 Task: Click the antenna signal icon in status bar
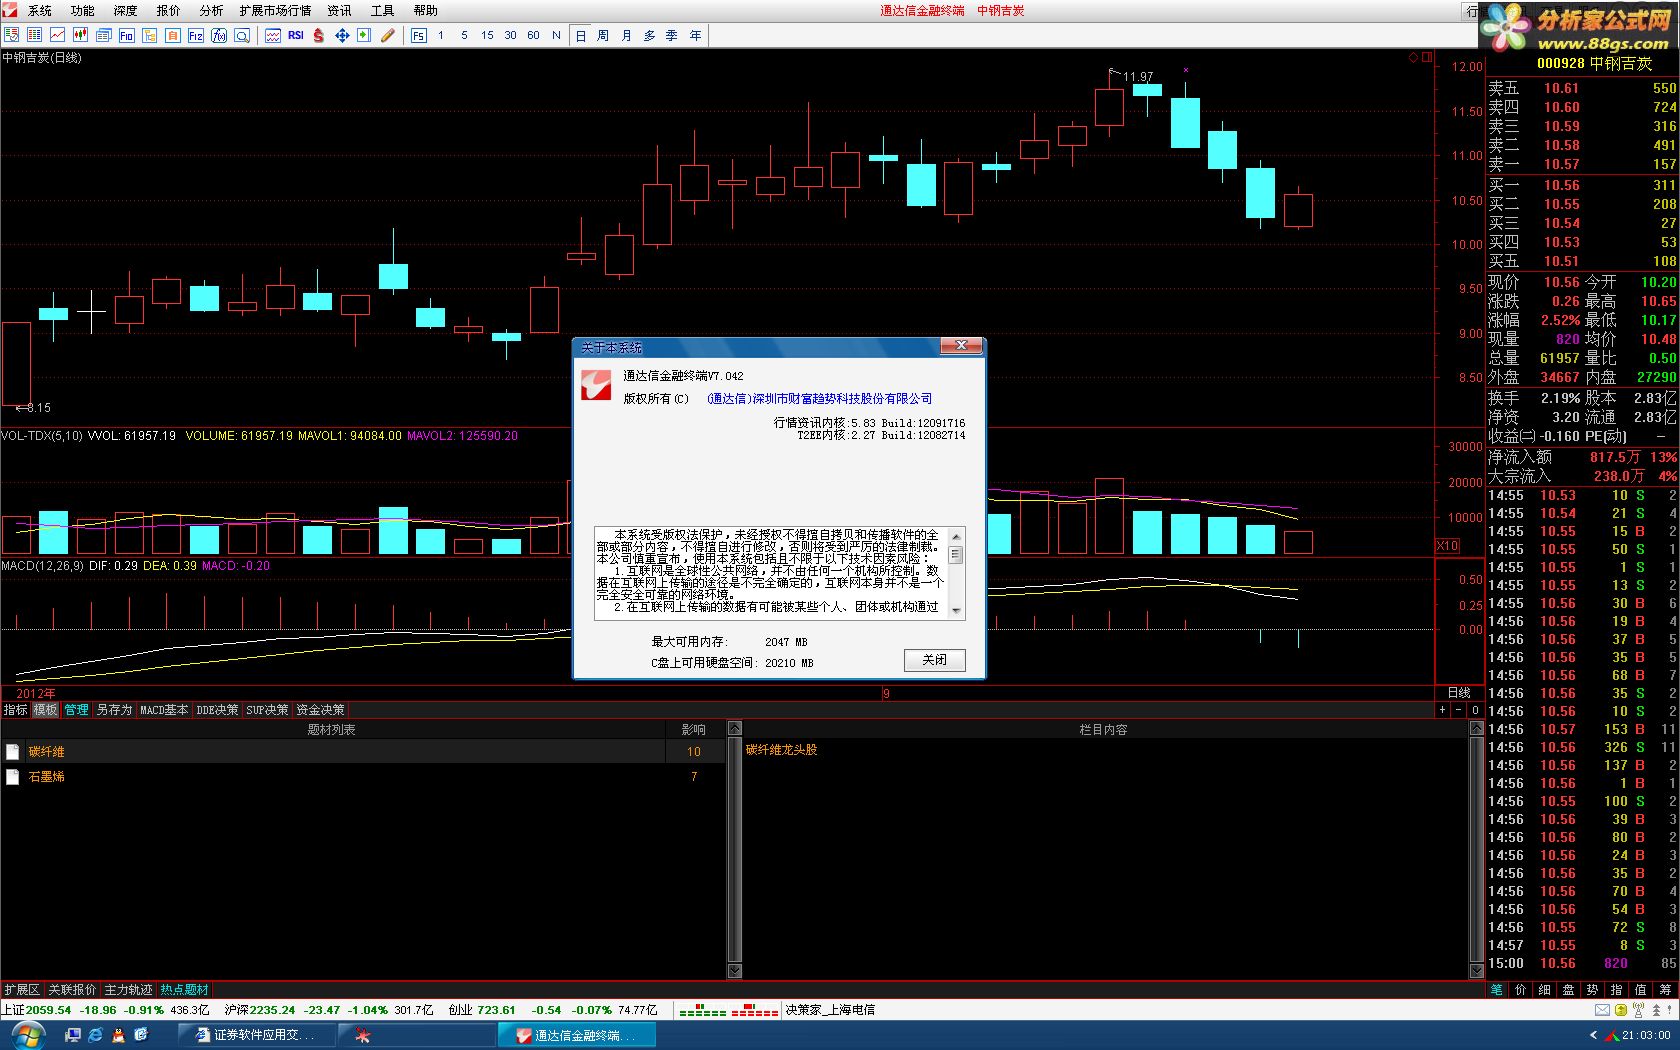1639,1010
